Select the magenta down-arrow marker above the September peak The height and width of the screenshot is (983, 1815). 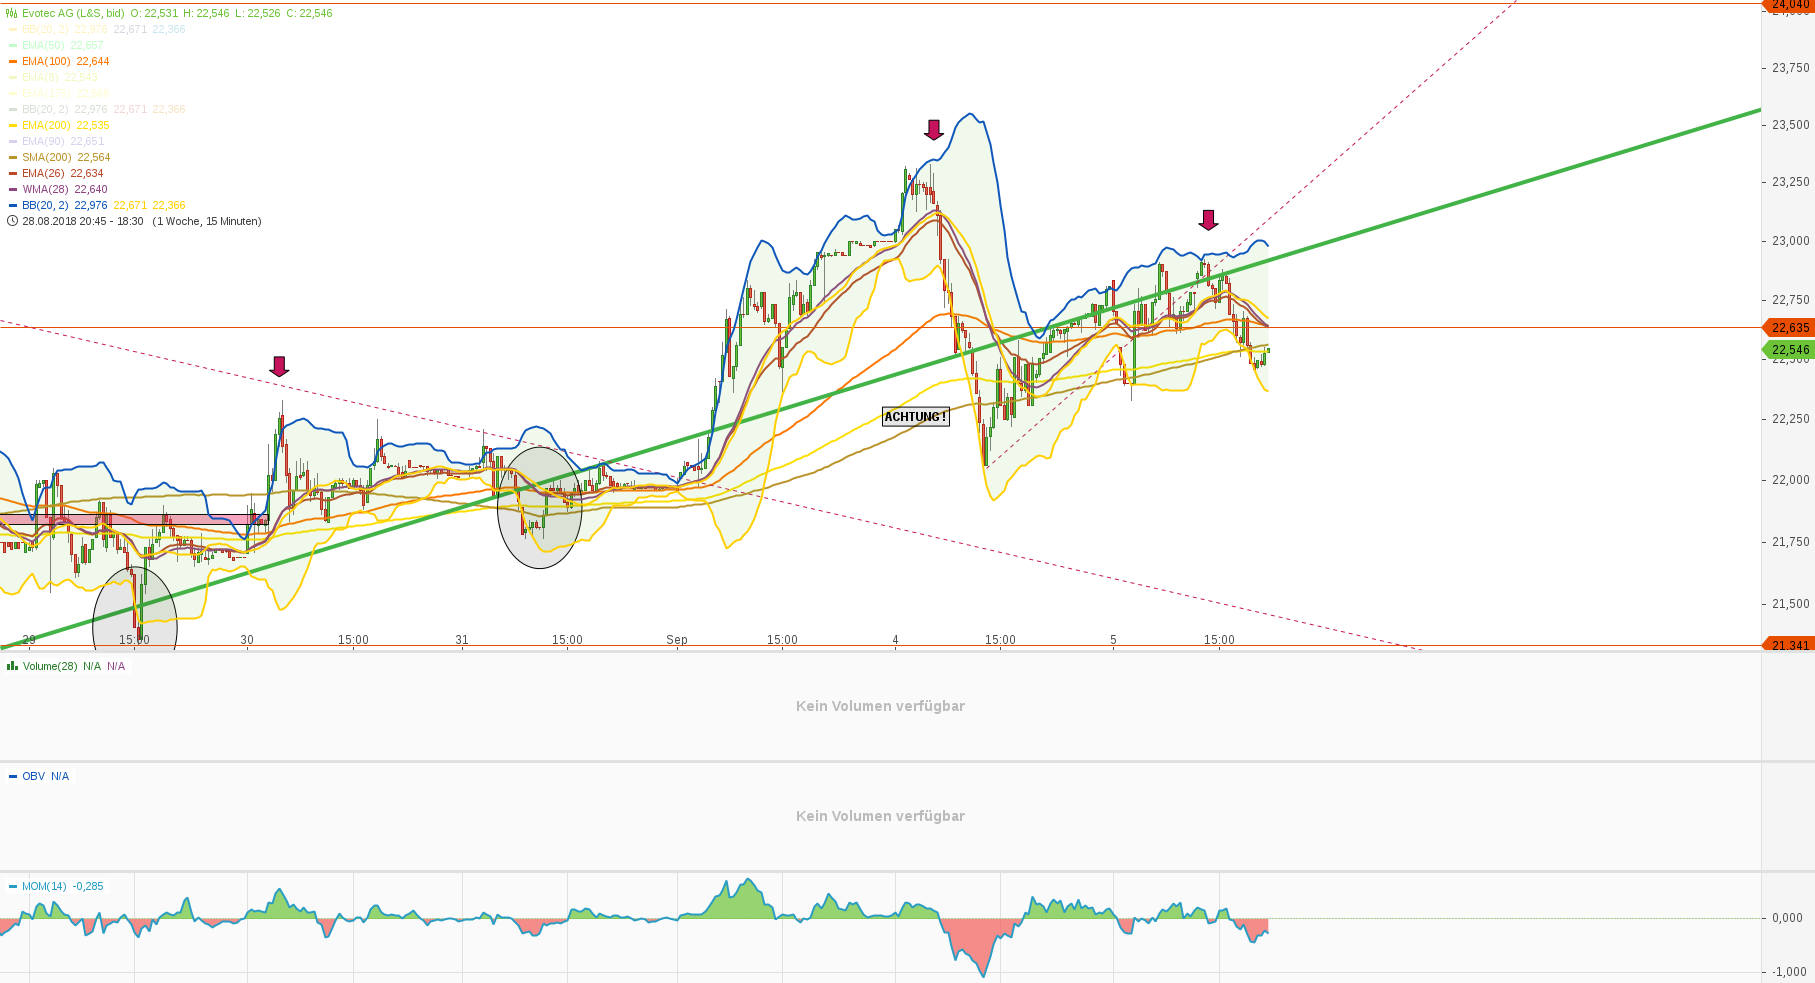[x=933, y=132]
